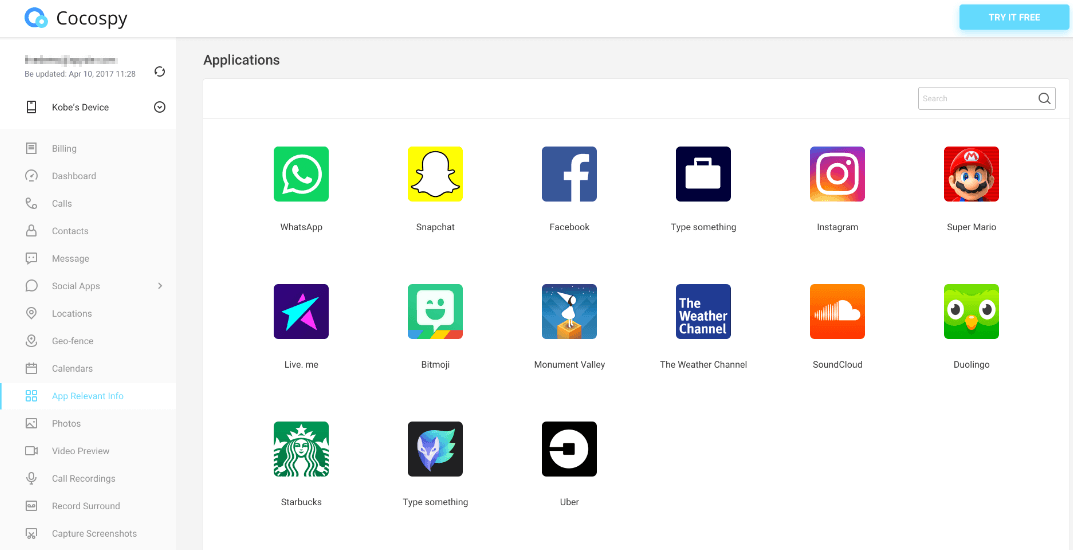
Task: Click the Duolingo label
Action: coord(972,365)
